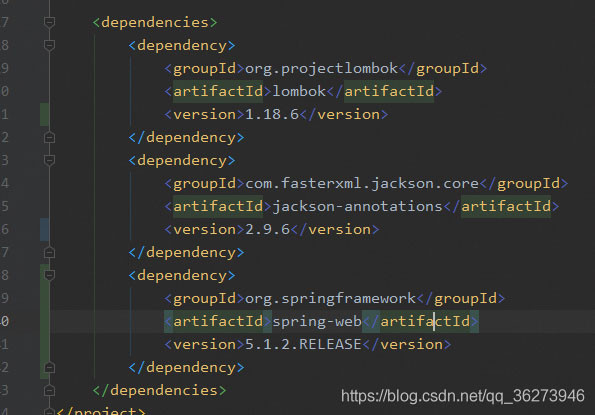
Task: Click green change marker beside lombok version line
Action: tap(44, 114)
